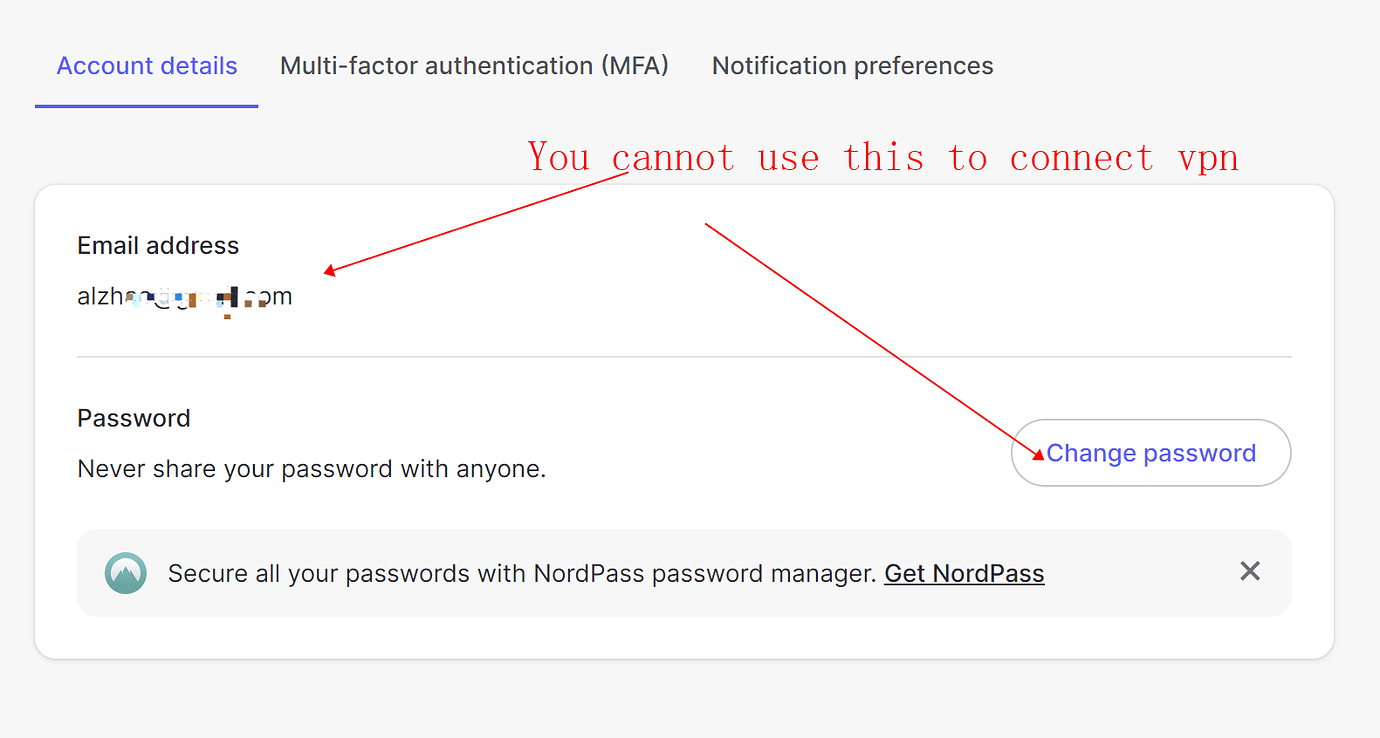Click the divider line above Password
Image resolution: width=1380 pixels, height=738 pixels.
pyautogui.click(x=684, y=356)
